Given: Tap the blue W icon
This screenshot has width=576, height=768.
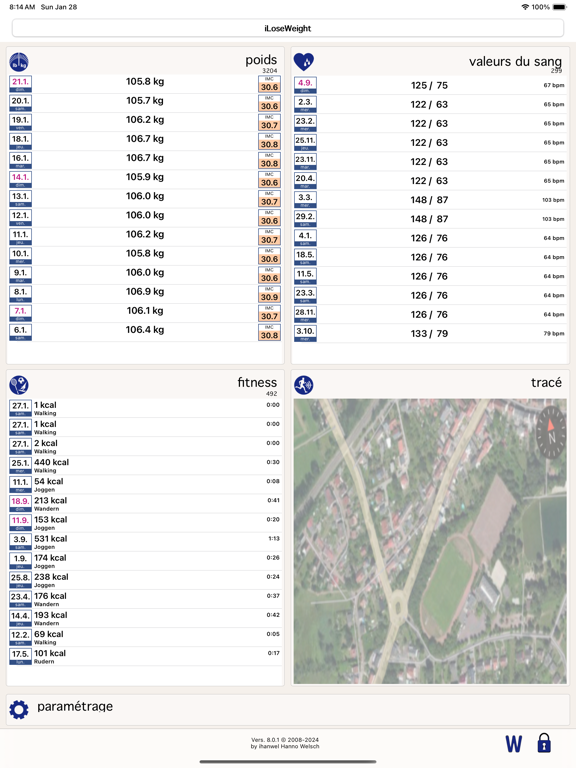Looking at the screenshot, I should point(513,744).
